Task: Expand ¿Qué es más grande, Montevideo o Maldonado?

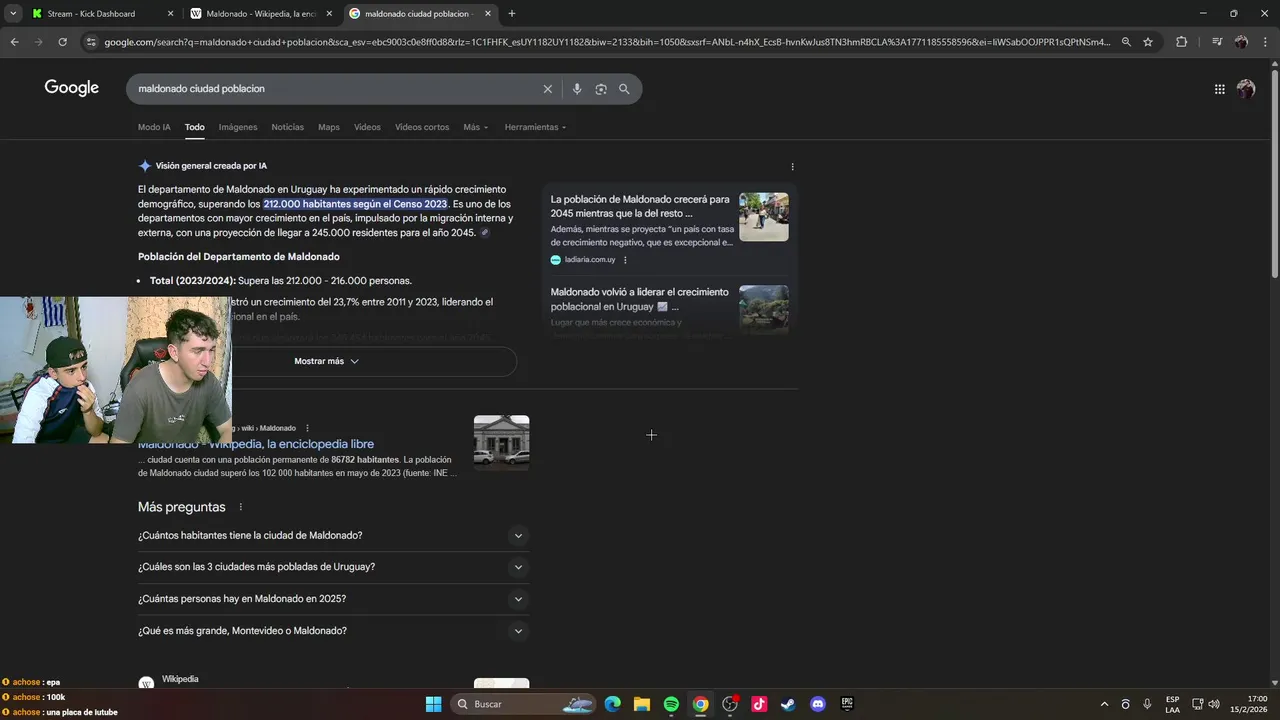Action: [334, 631]
